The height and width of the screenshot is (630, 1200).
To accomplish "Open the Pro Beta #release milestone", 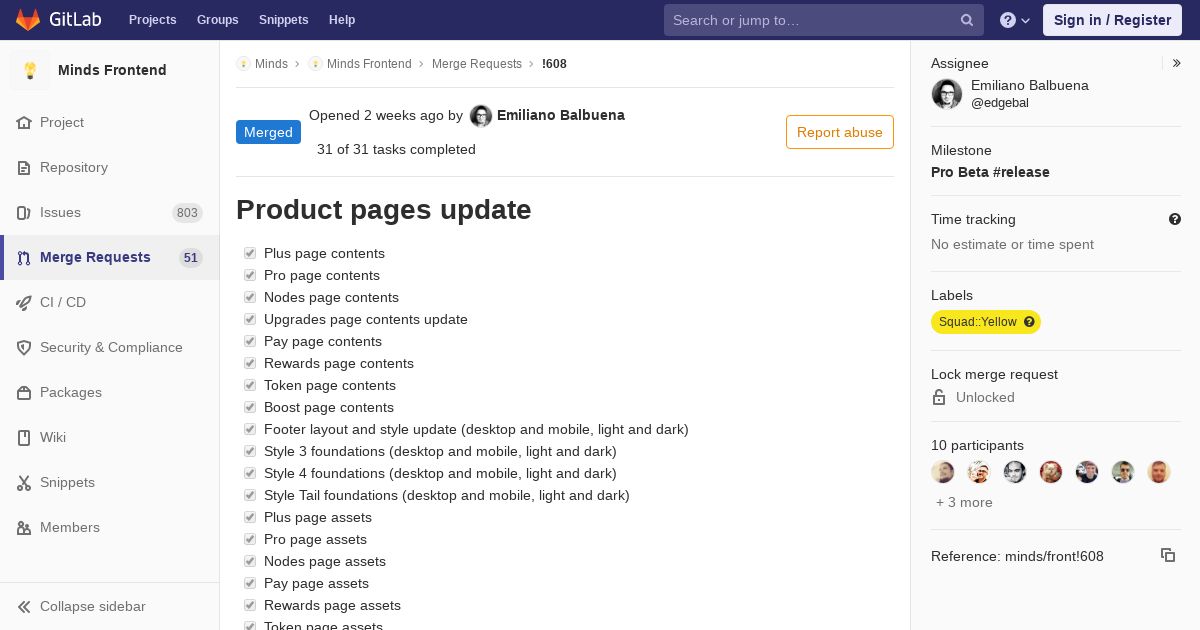I will point(990,172).
